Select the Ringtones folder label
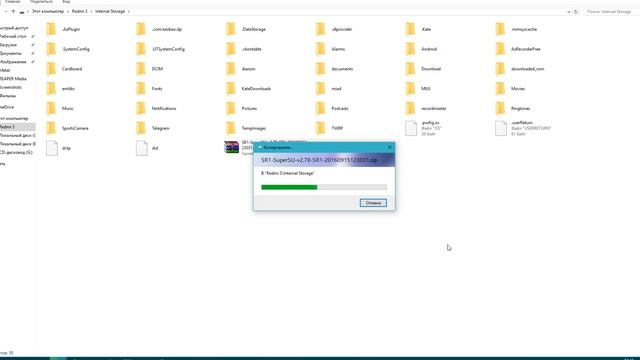640x360 pixels. [x=520, y=109]
